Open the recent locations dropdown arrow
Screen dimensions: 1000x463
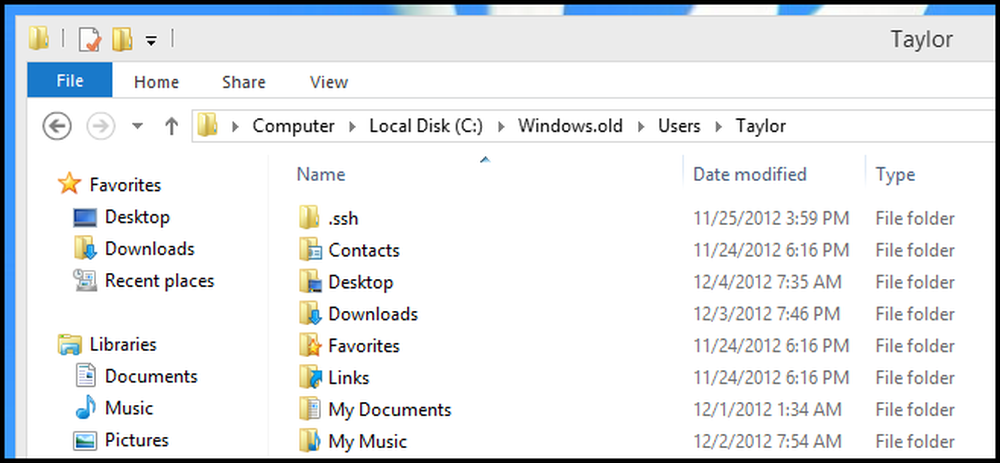(x=137, y=126)
